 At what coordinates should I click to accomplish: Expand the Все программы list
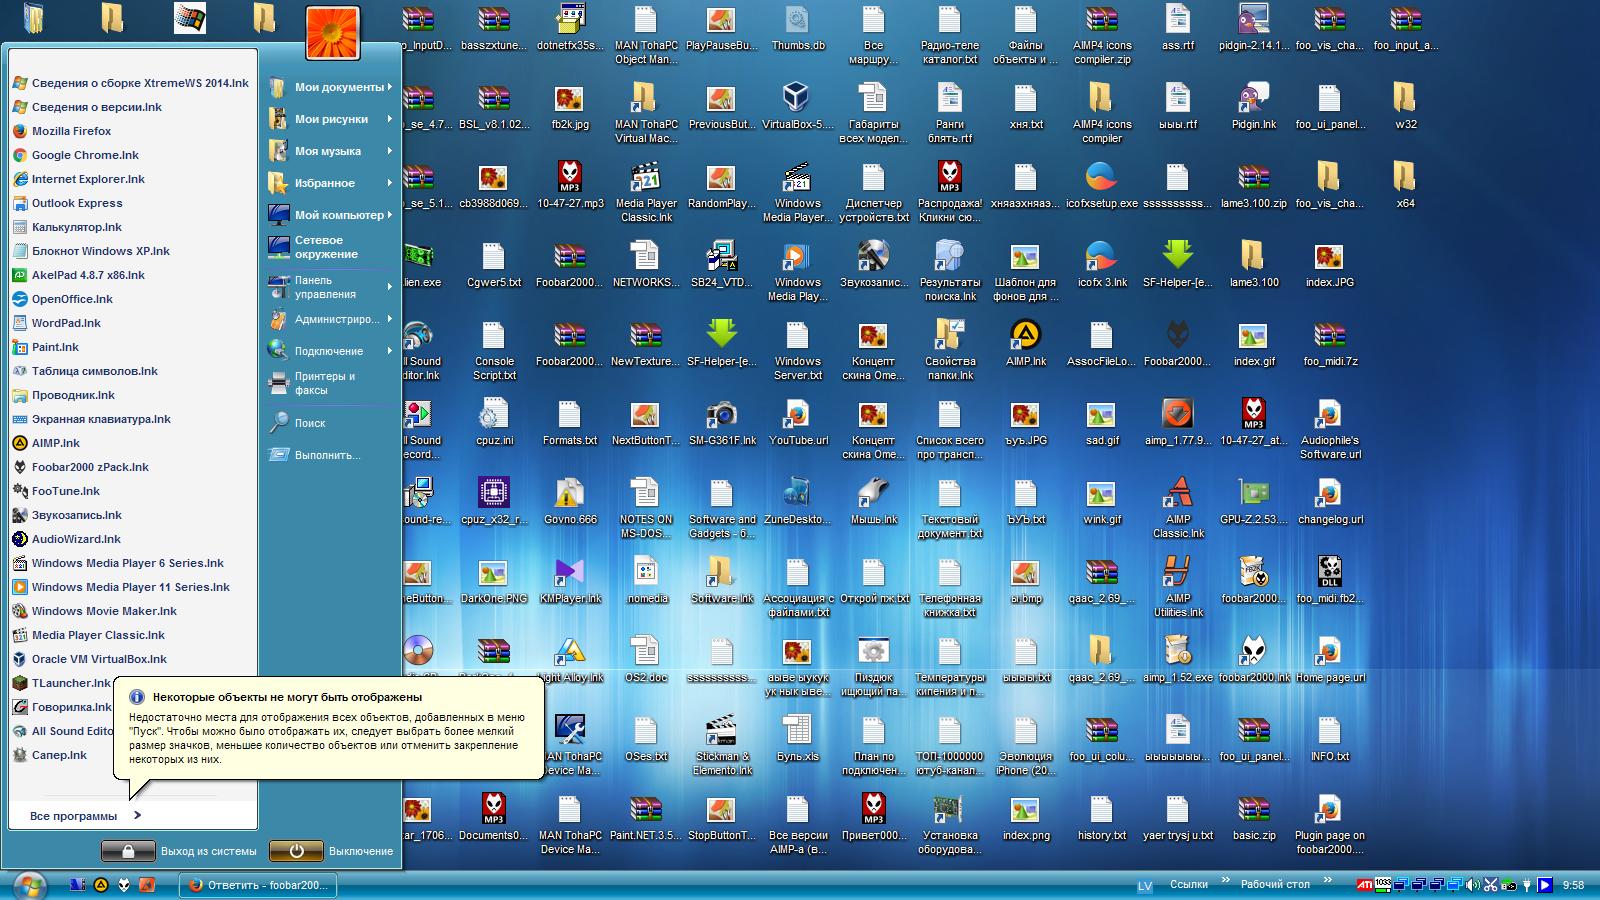click(85, 816)
